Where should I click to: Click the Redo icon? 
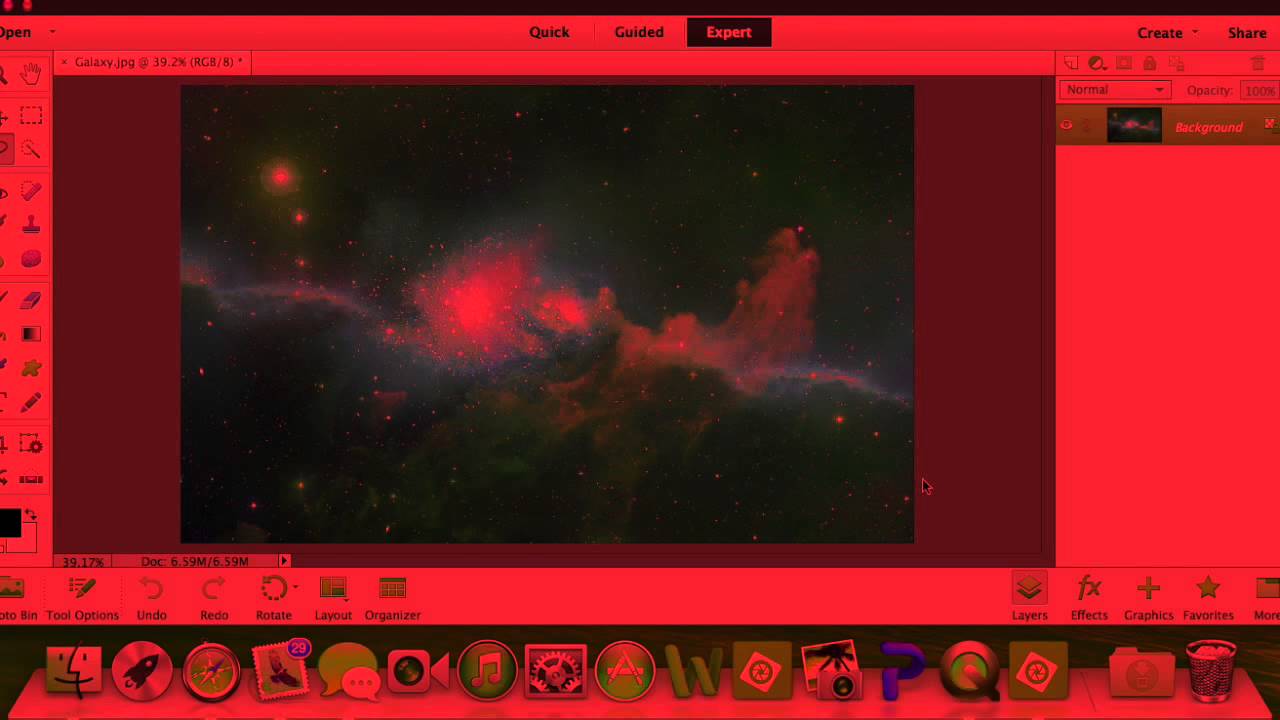tap(213, 588)
